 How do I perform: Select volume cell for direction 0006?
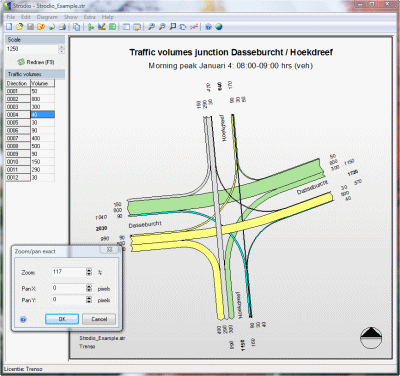pyautogui.click(x=42, y=130)
